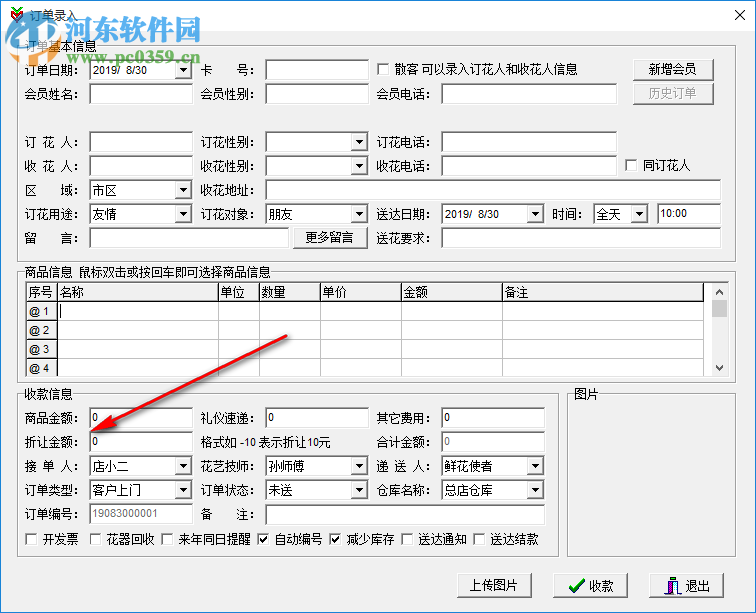
Task: Check 来年同日提醒 option
Action: [167, 539]
